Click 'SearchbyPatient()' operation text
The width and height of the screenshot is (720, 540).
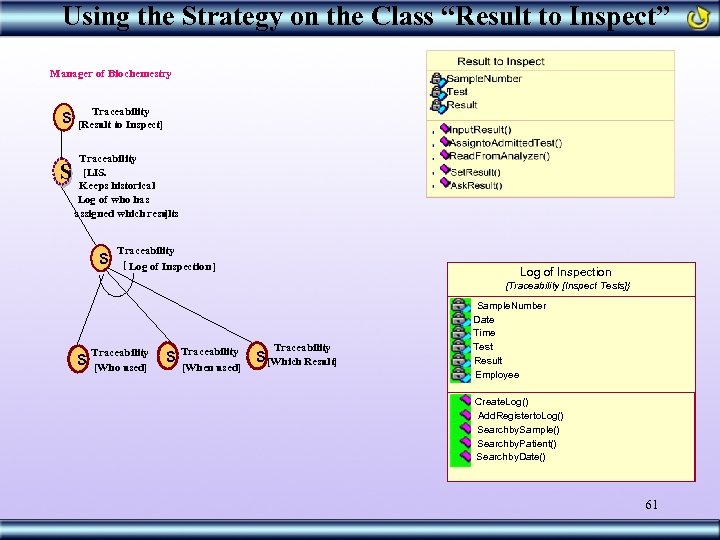[517, 444]
